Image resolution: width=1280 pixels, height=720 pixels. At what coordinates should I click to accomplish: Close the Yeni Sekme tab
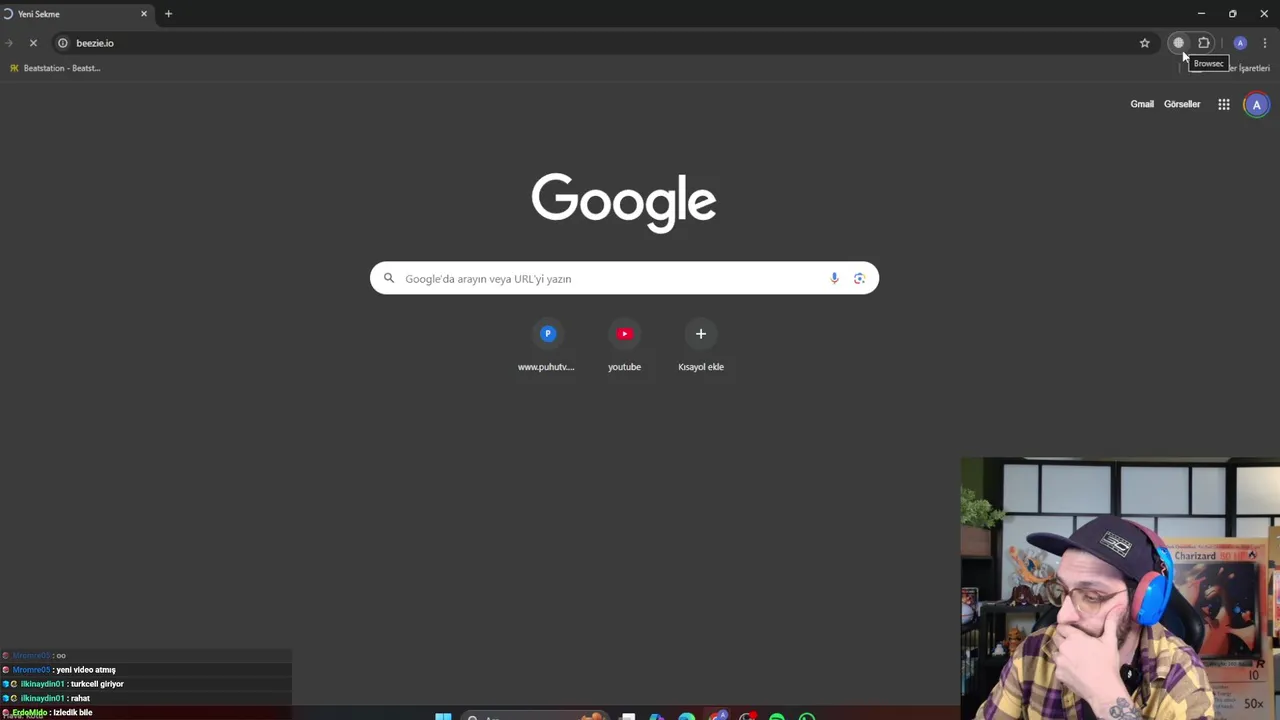tap(144, 14)
